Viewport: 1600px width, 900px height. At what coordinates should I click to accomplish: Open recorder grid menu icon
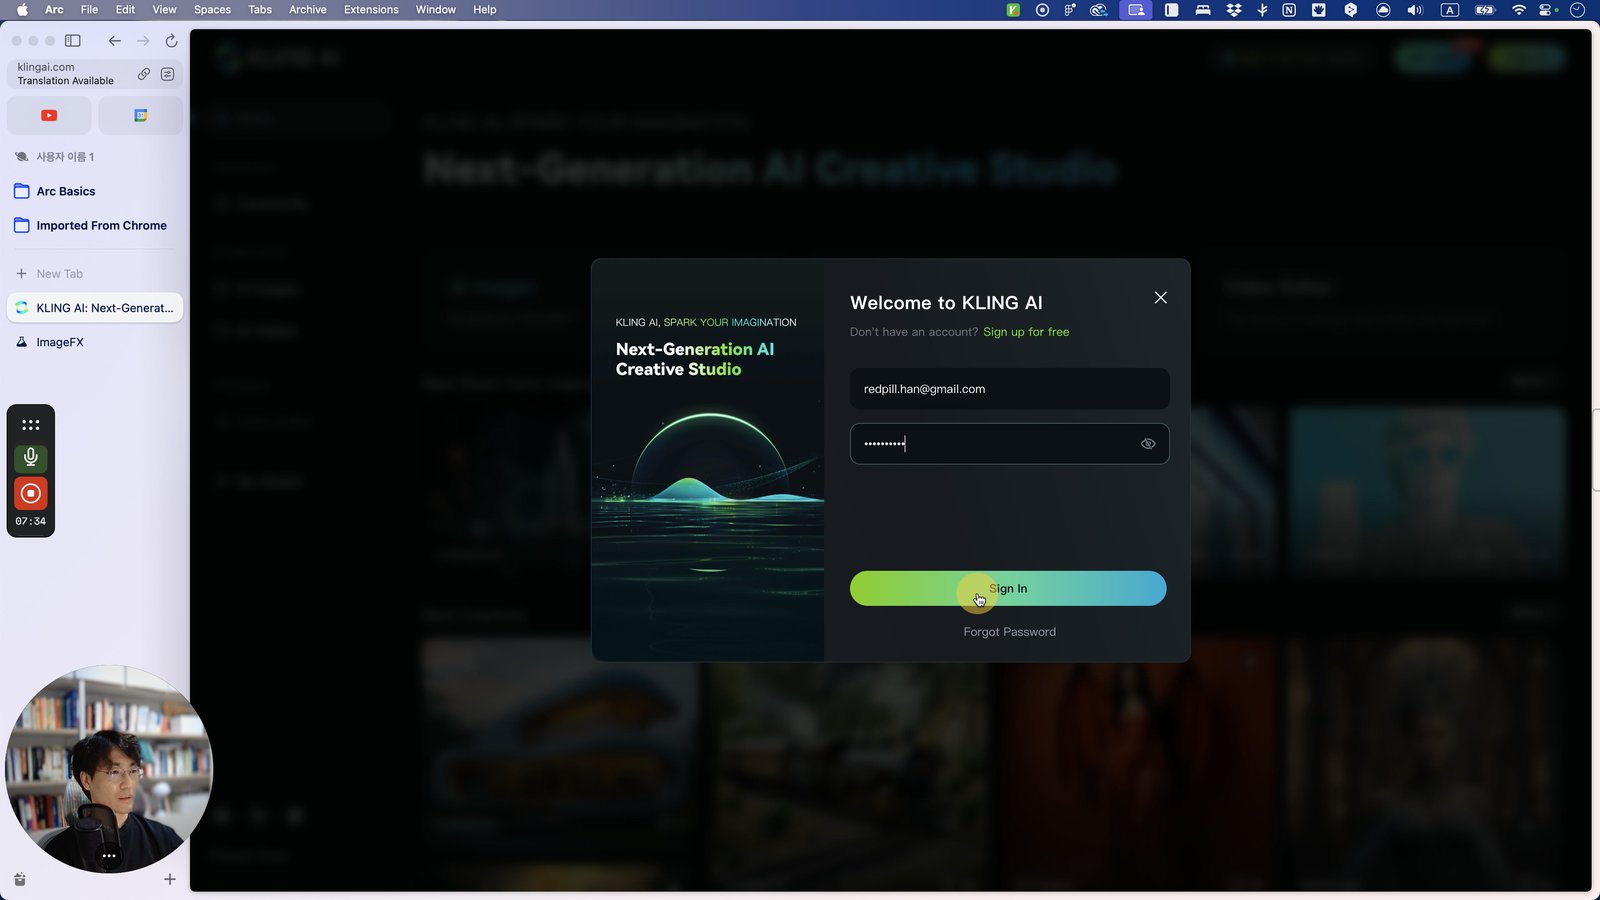[31, 425]
